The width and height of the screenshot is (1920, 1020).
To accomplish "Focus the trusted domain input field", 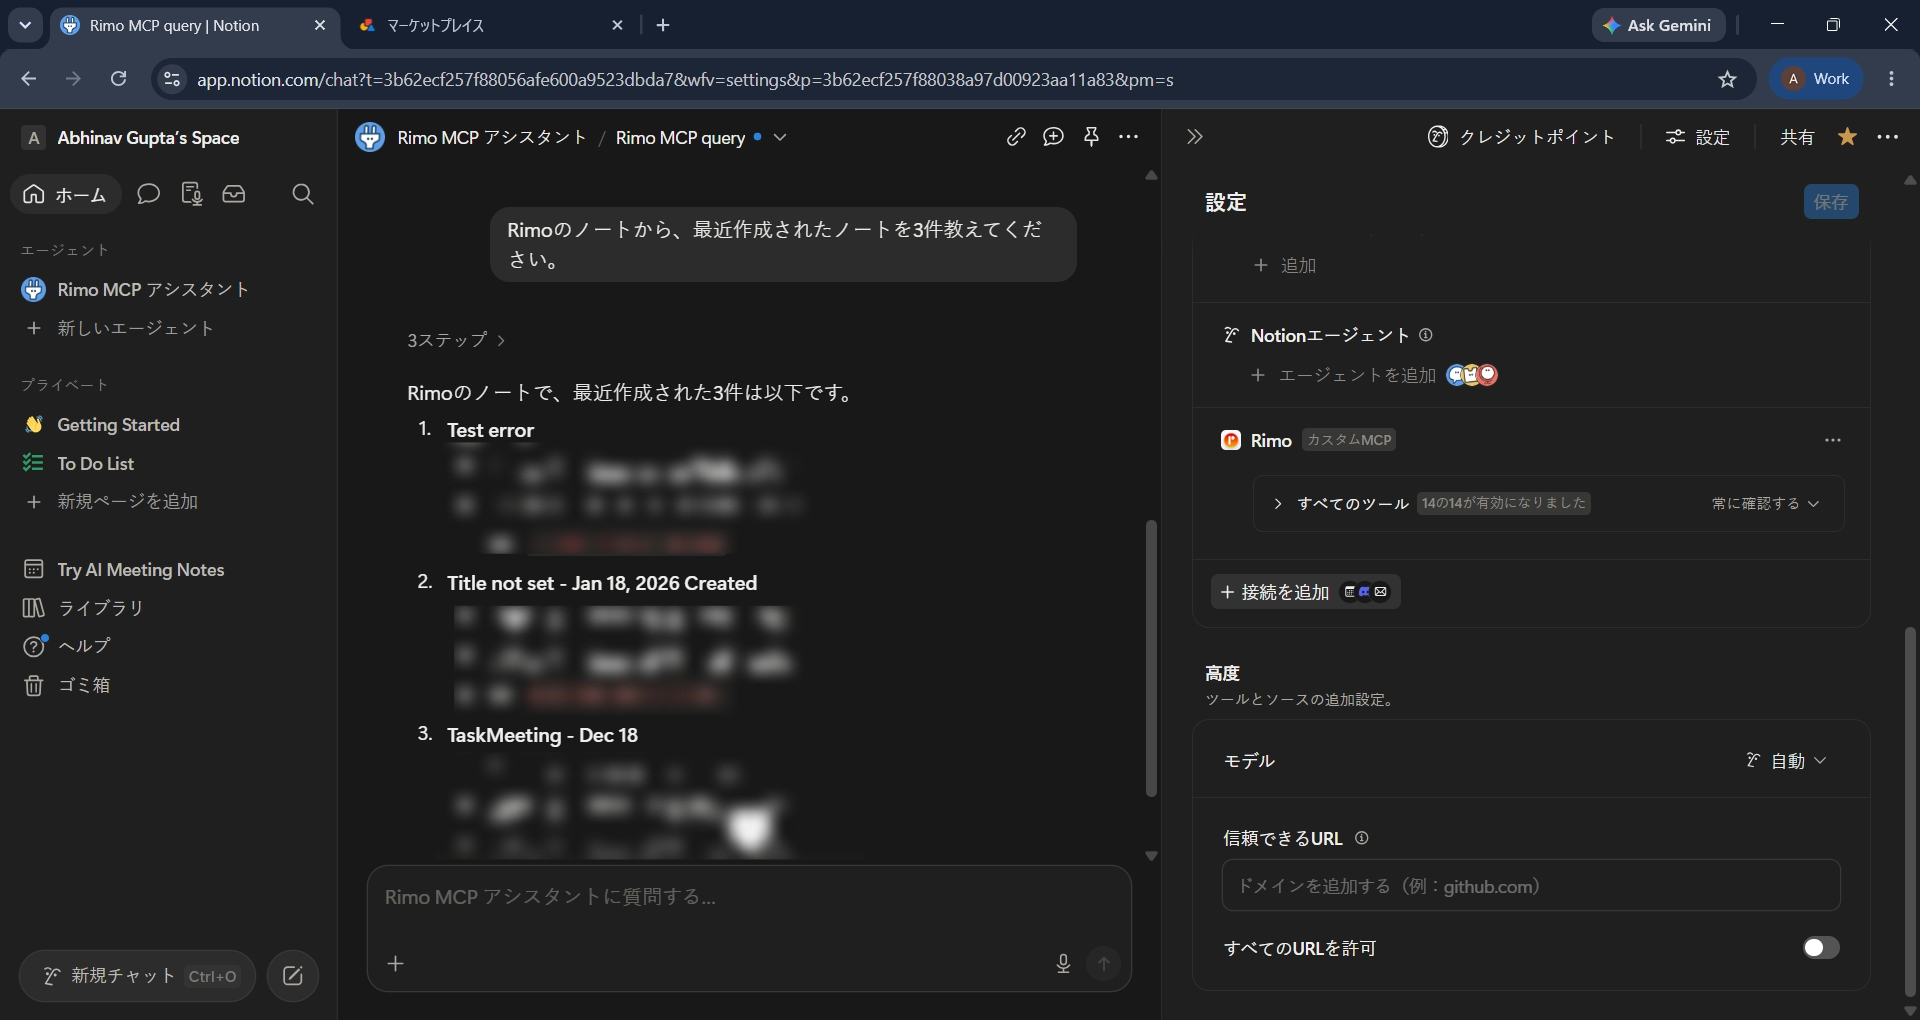I will click(x=1531, y=886).
